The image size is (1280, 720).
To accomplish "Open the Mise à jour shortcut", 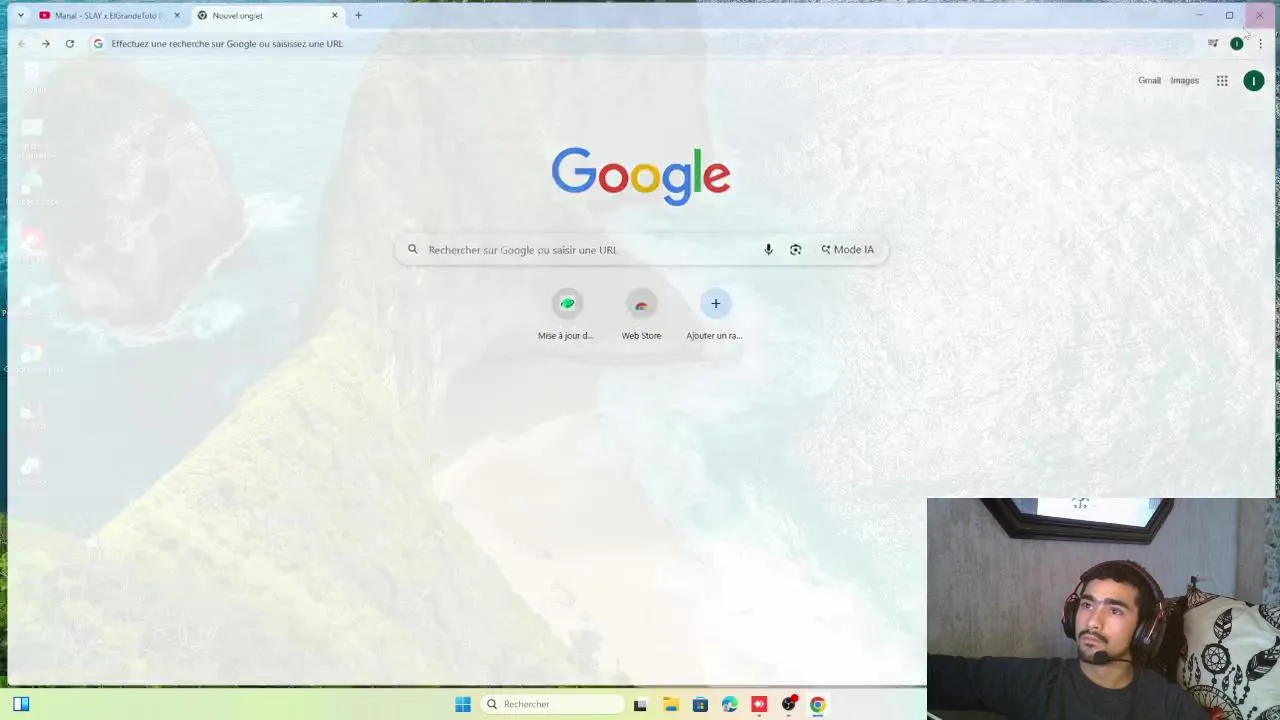I will click(x=567, y=314).
